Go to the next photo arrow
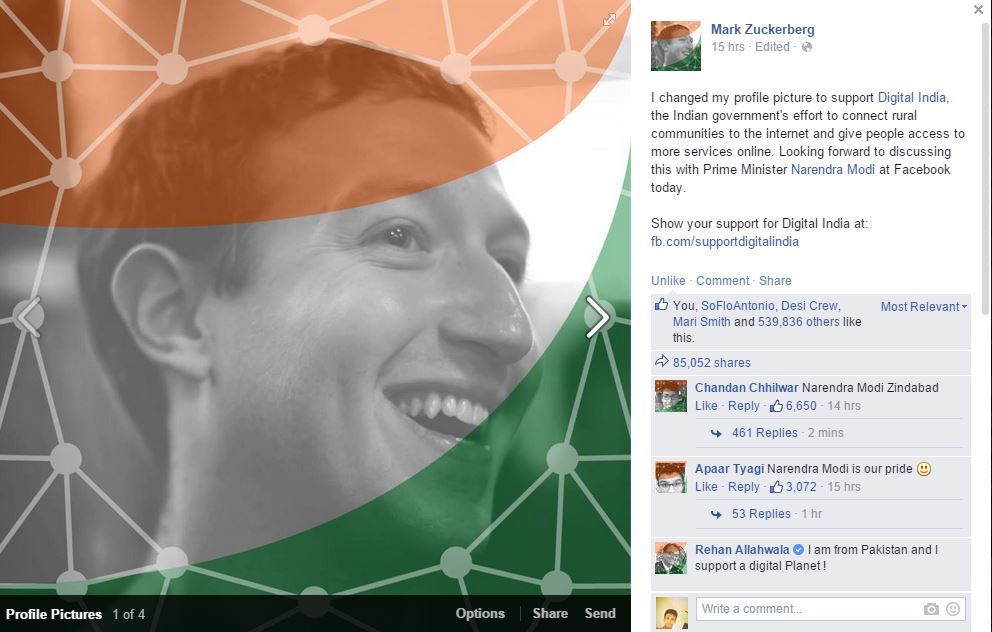This screenshot has height=632, width=992. [597, 317]
